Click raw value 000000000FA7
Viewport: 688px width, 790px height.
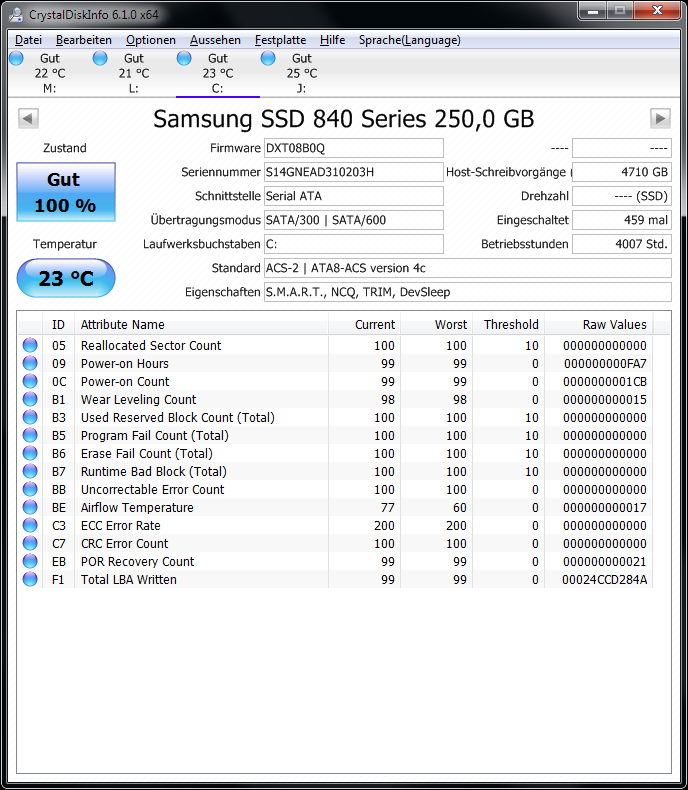tap(605, 363)
